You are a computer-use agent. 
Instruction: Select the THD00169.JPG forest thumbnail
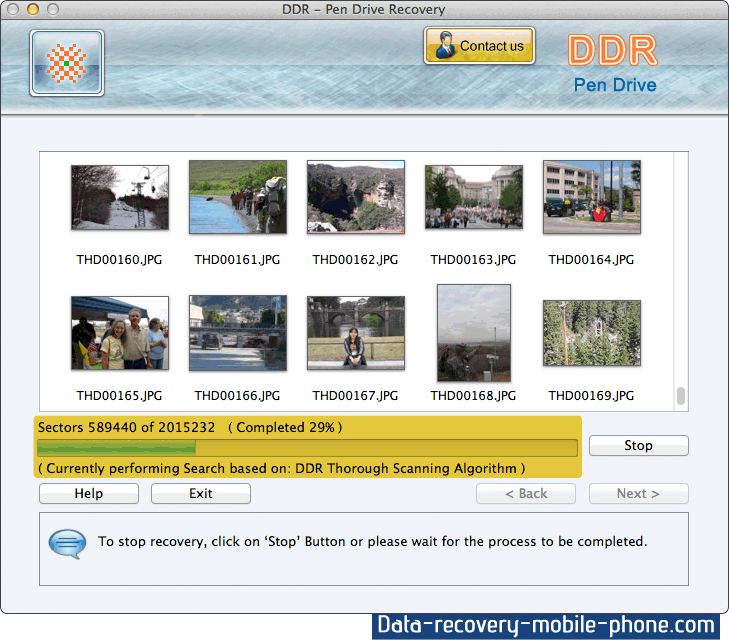[x=592, y=333]
